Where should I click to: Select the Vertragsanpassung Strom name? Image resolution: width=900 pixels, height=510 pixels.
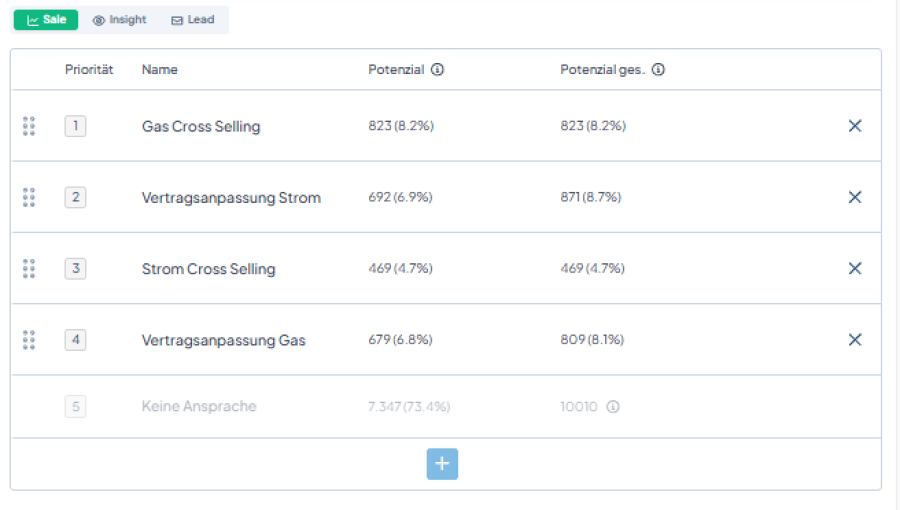[231, 197]
